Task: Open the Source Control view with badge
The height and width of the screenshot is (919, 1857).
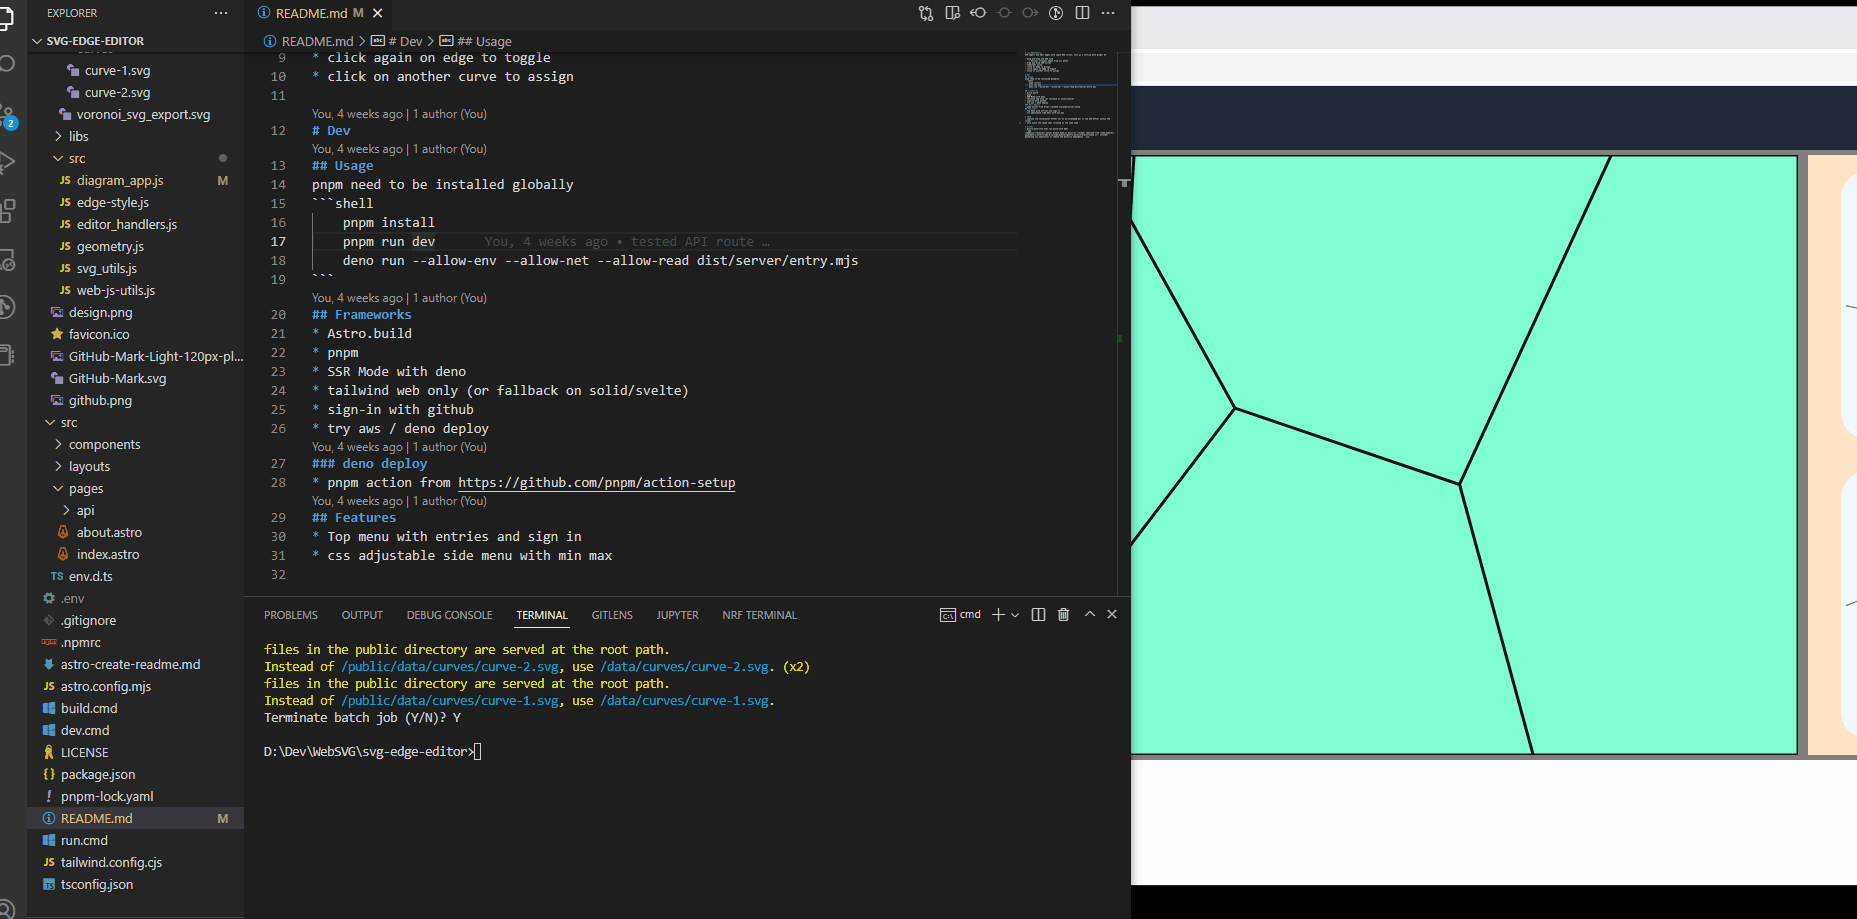Action: click(8, 114)
